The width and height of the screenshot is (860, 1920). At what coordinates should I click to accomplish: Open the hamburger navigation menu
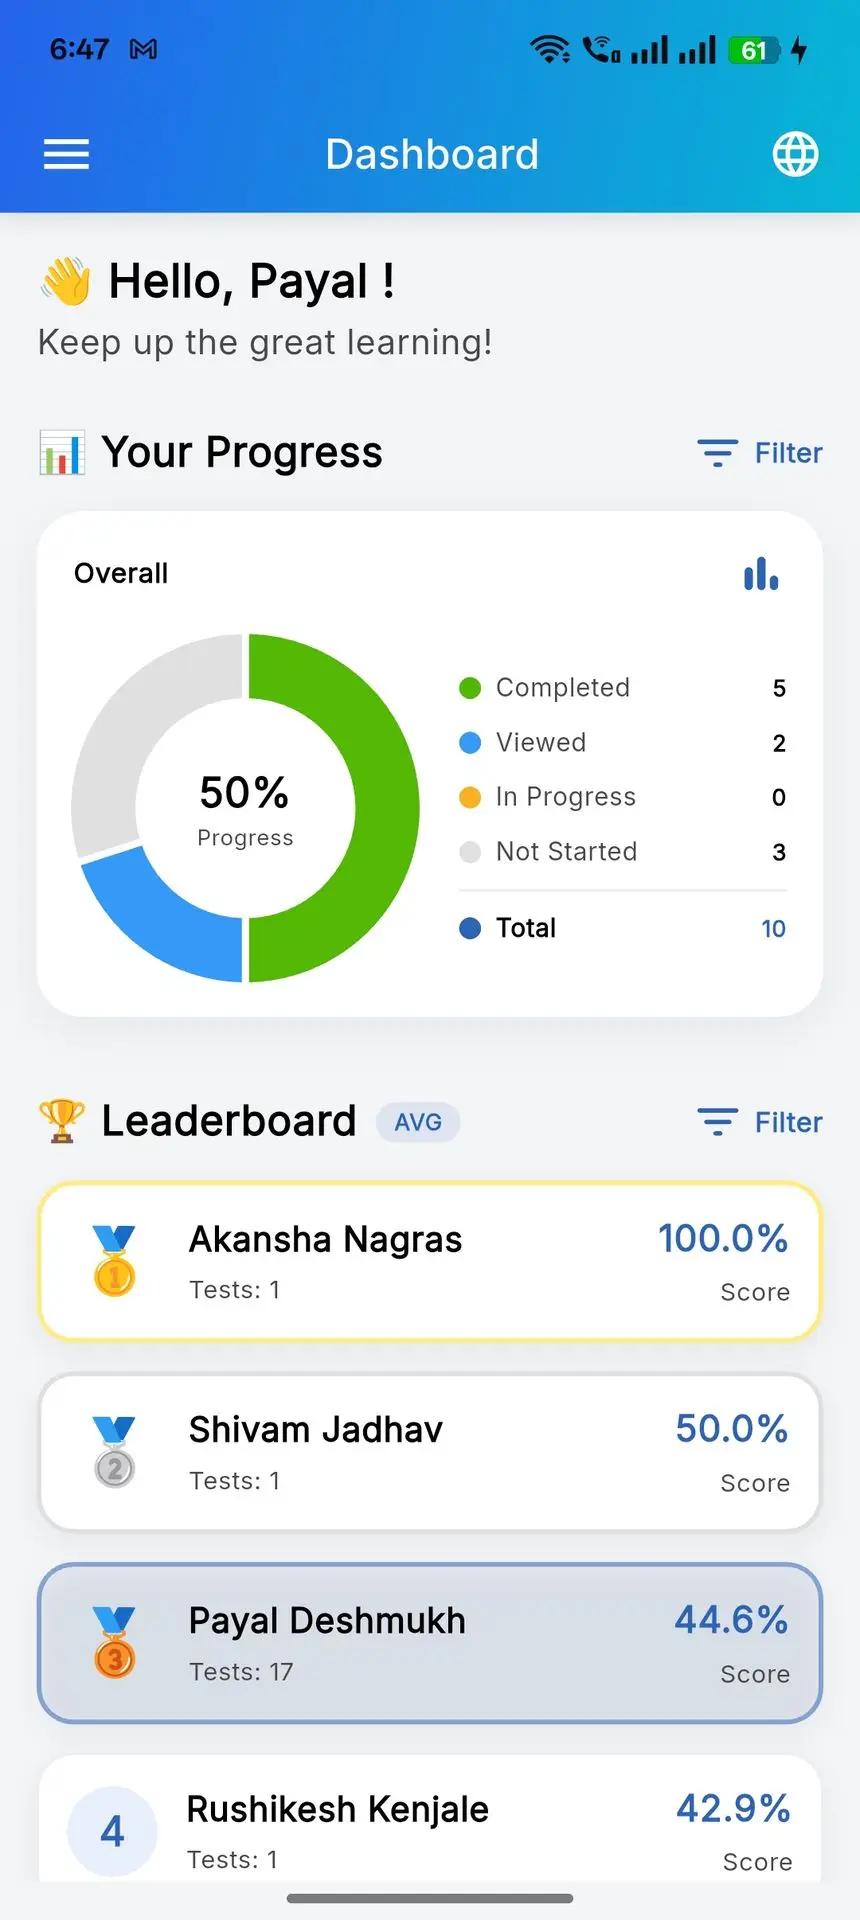[66, 154]
